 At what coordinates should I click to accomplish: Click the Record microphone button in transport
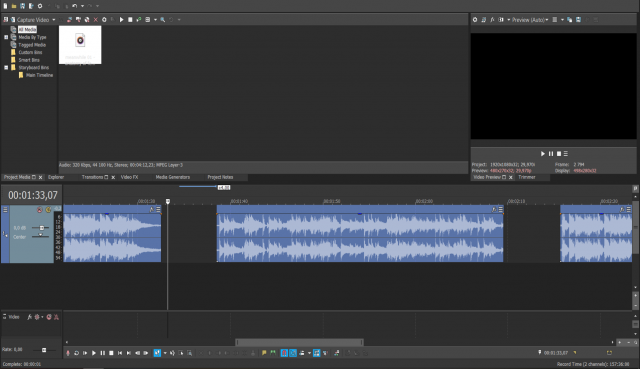[68, 353]
